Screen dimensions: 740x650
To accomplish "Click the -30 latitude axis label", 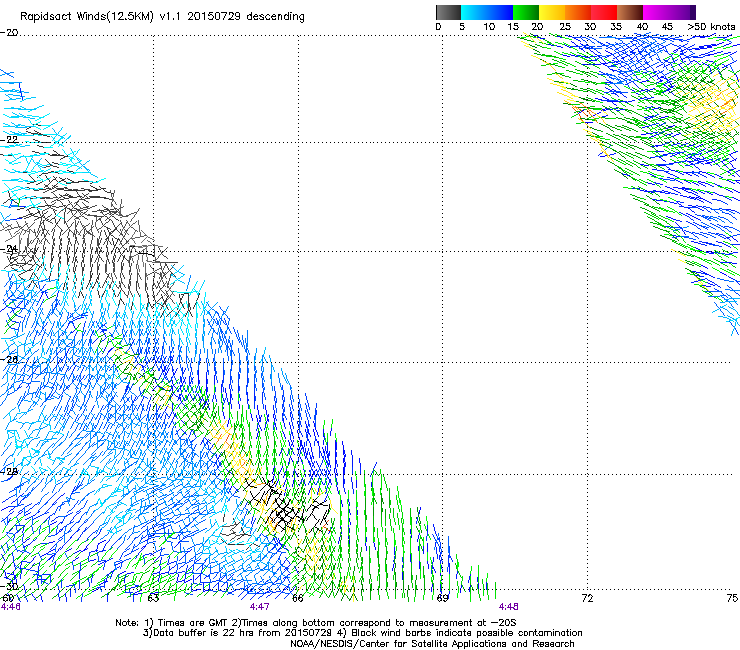I will point(9,586).
